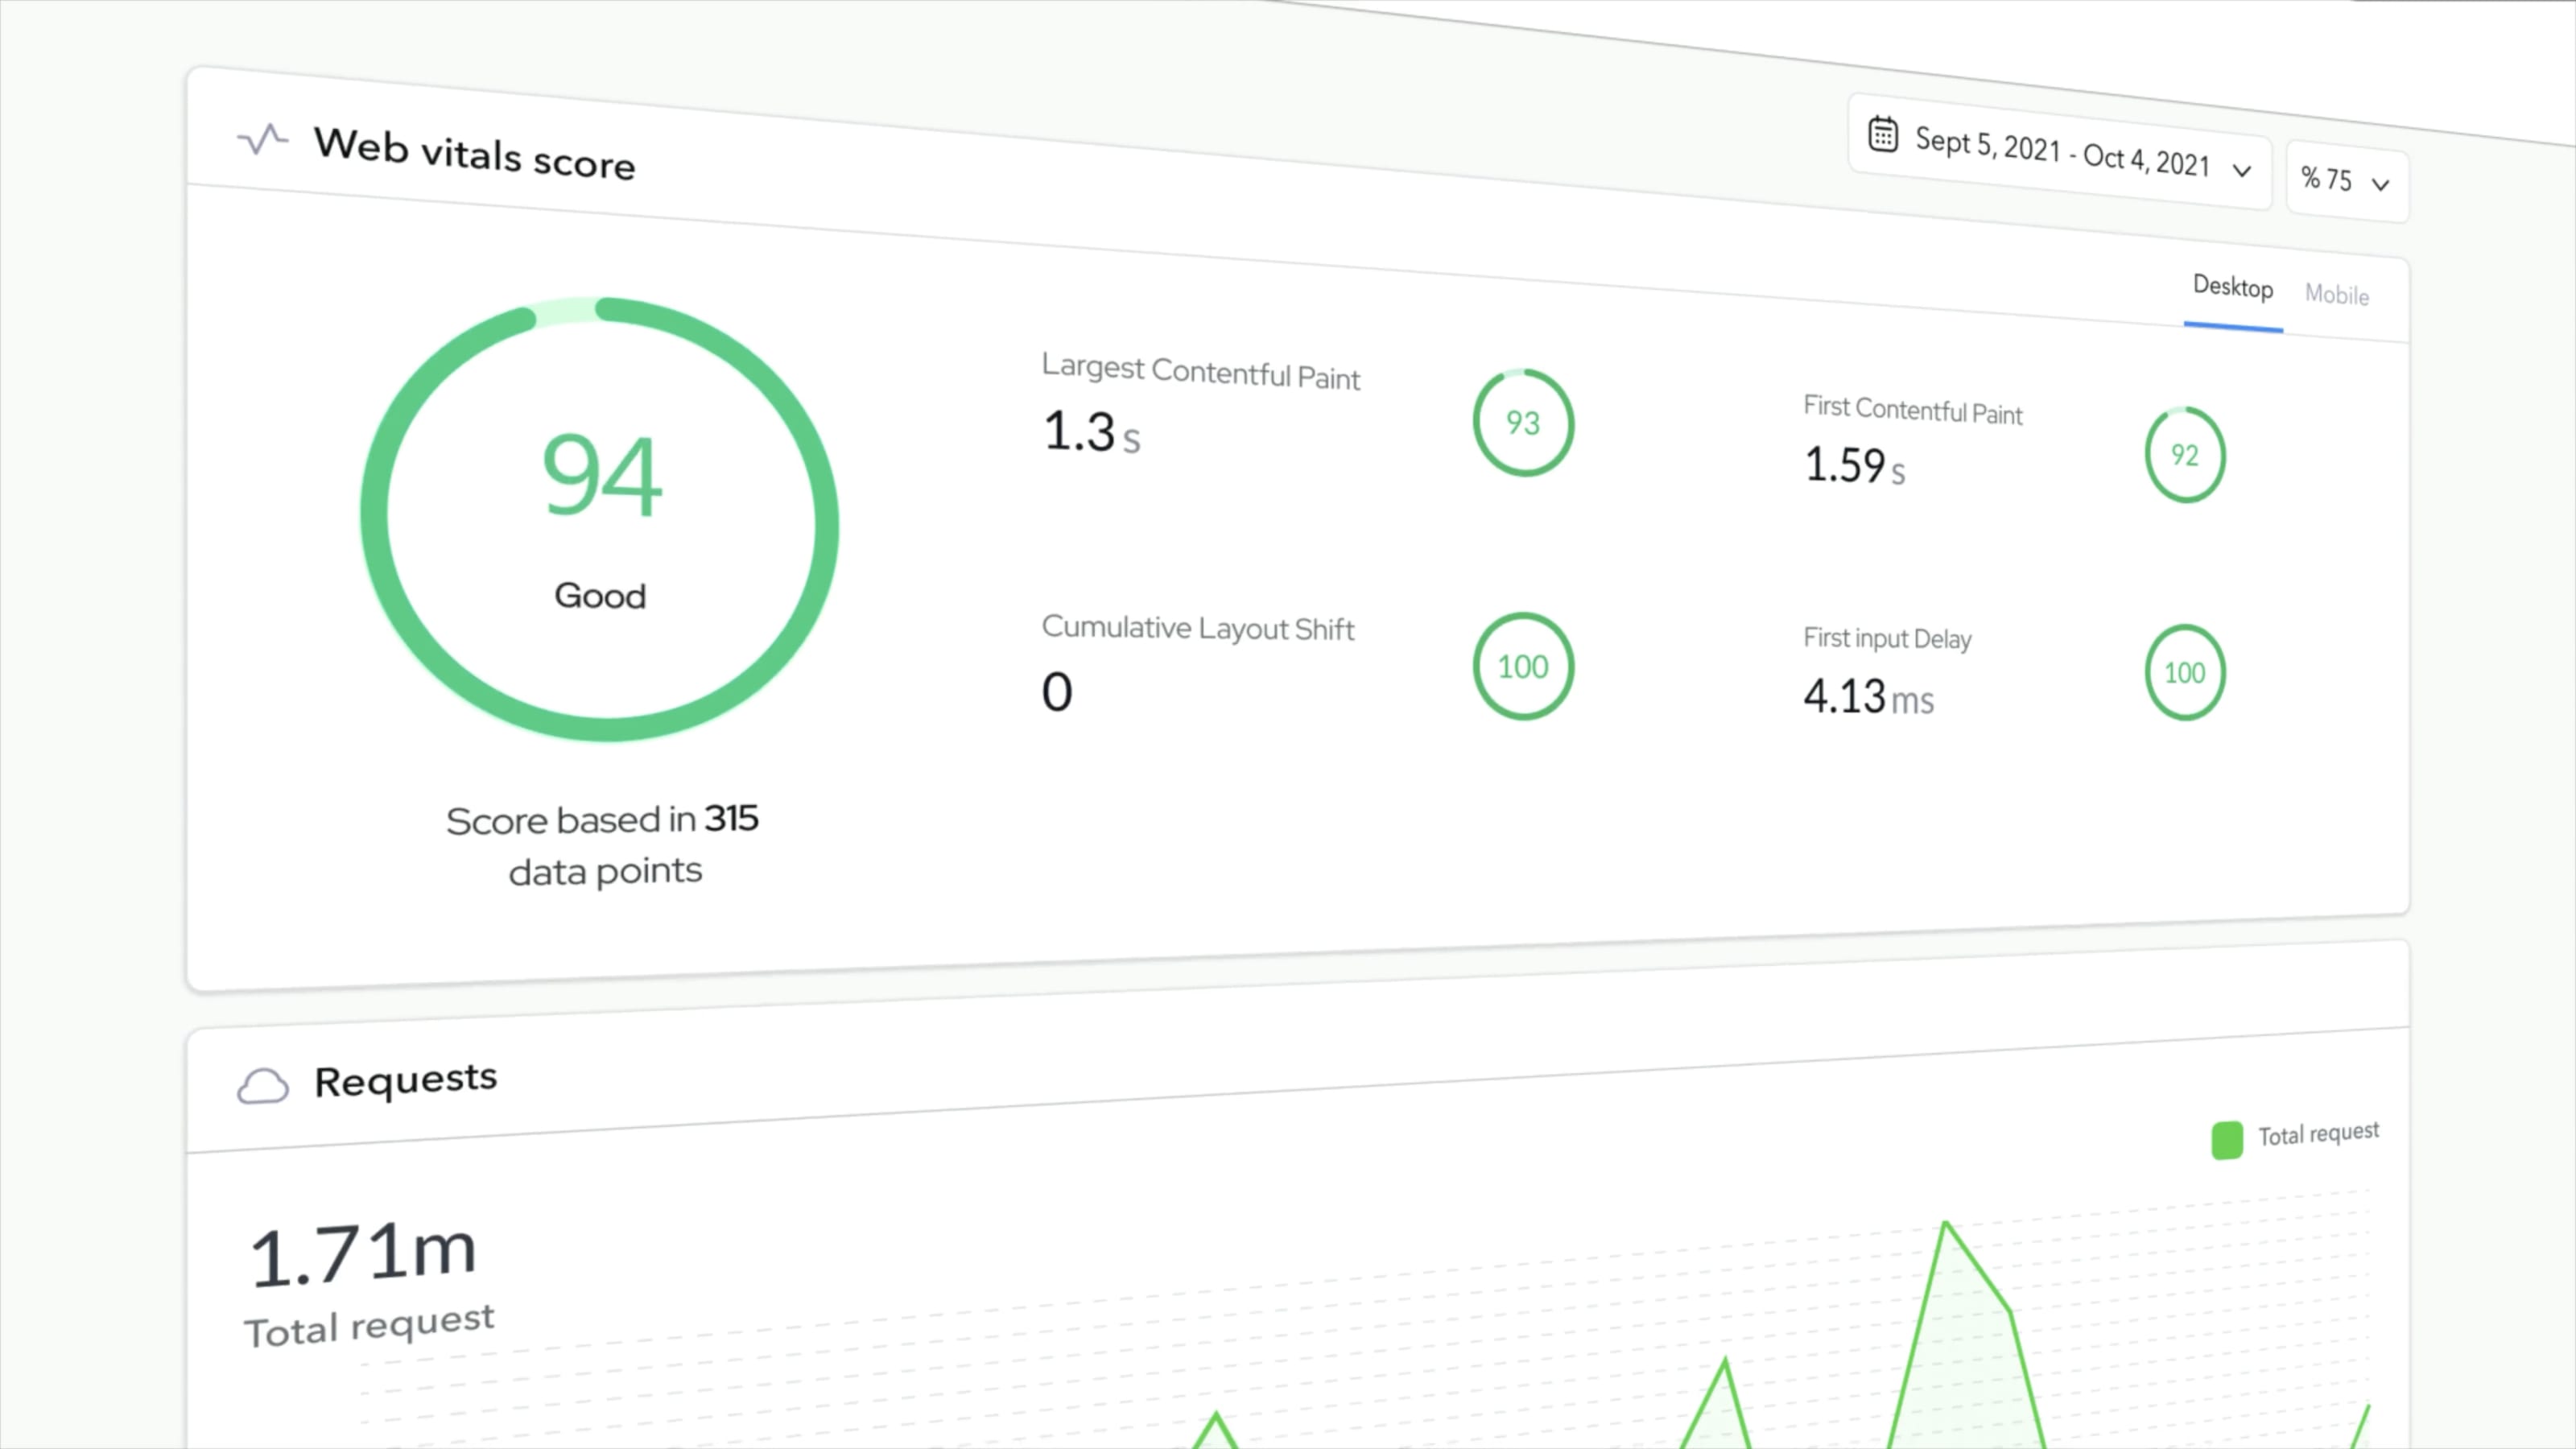This screenshot has height=1449, width=2576.
Task: Click the Web vitals pulse icon
Action: click(263, 139)
